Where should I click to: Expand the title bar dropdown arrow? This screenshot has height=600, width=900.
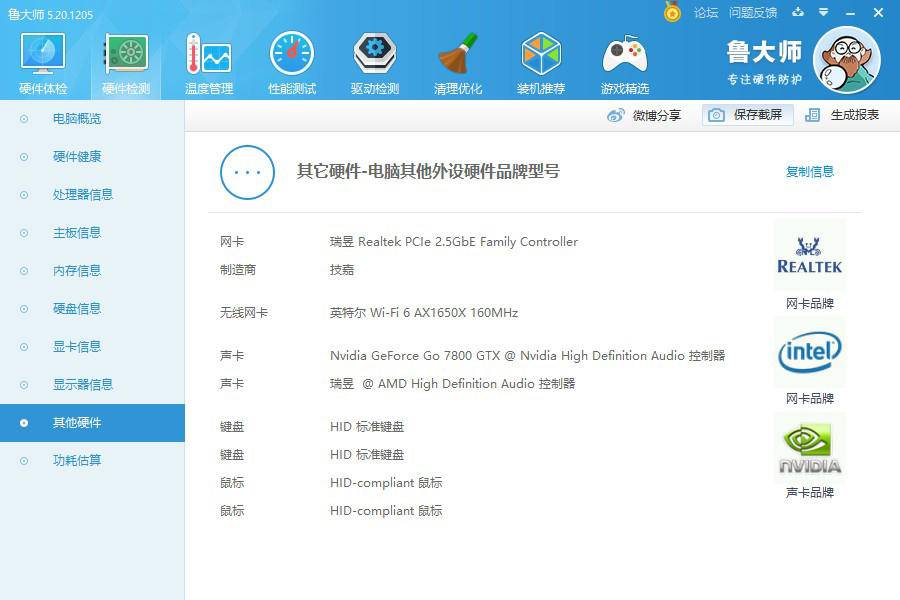(x=822, y=13)
